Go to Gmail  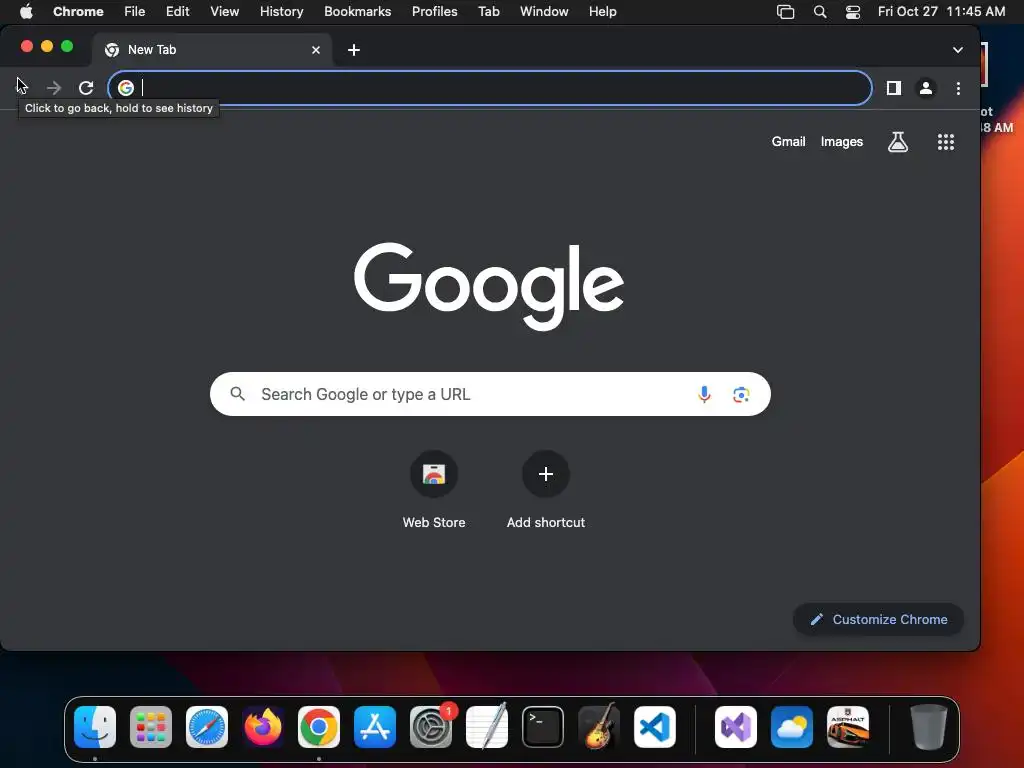pyautogui.click(x=788, y=142)
